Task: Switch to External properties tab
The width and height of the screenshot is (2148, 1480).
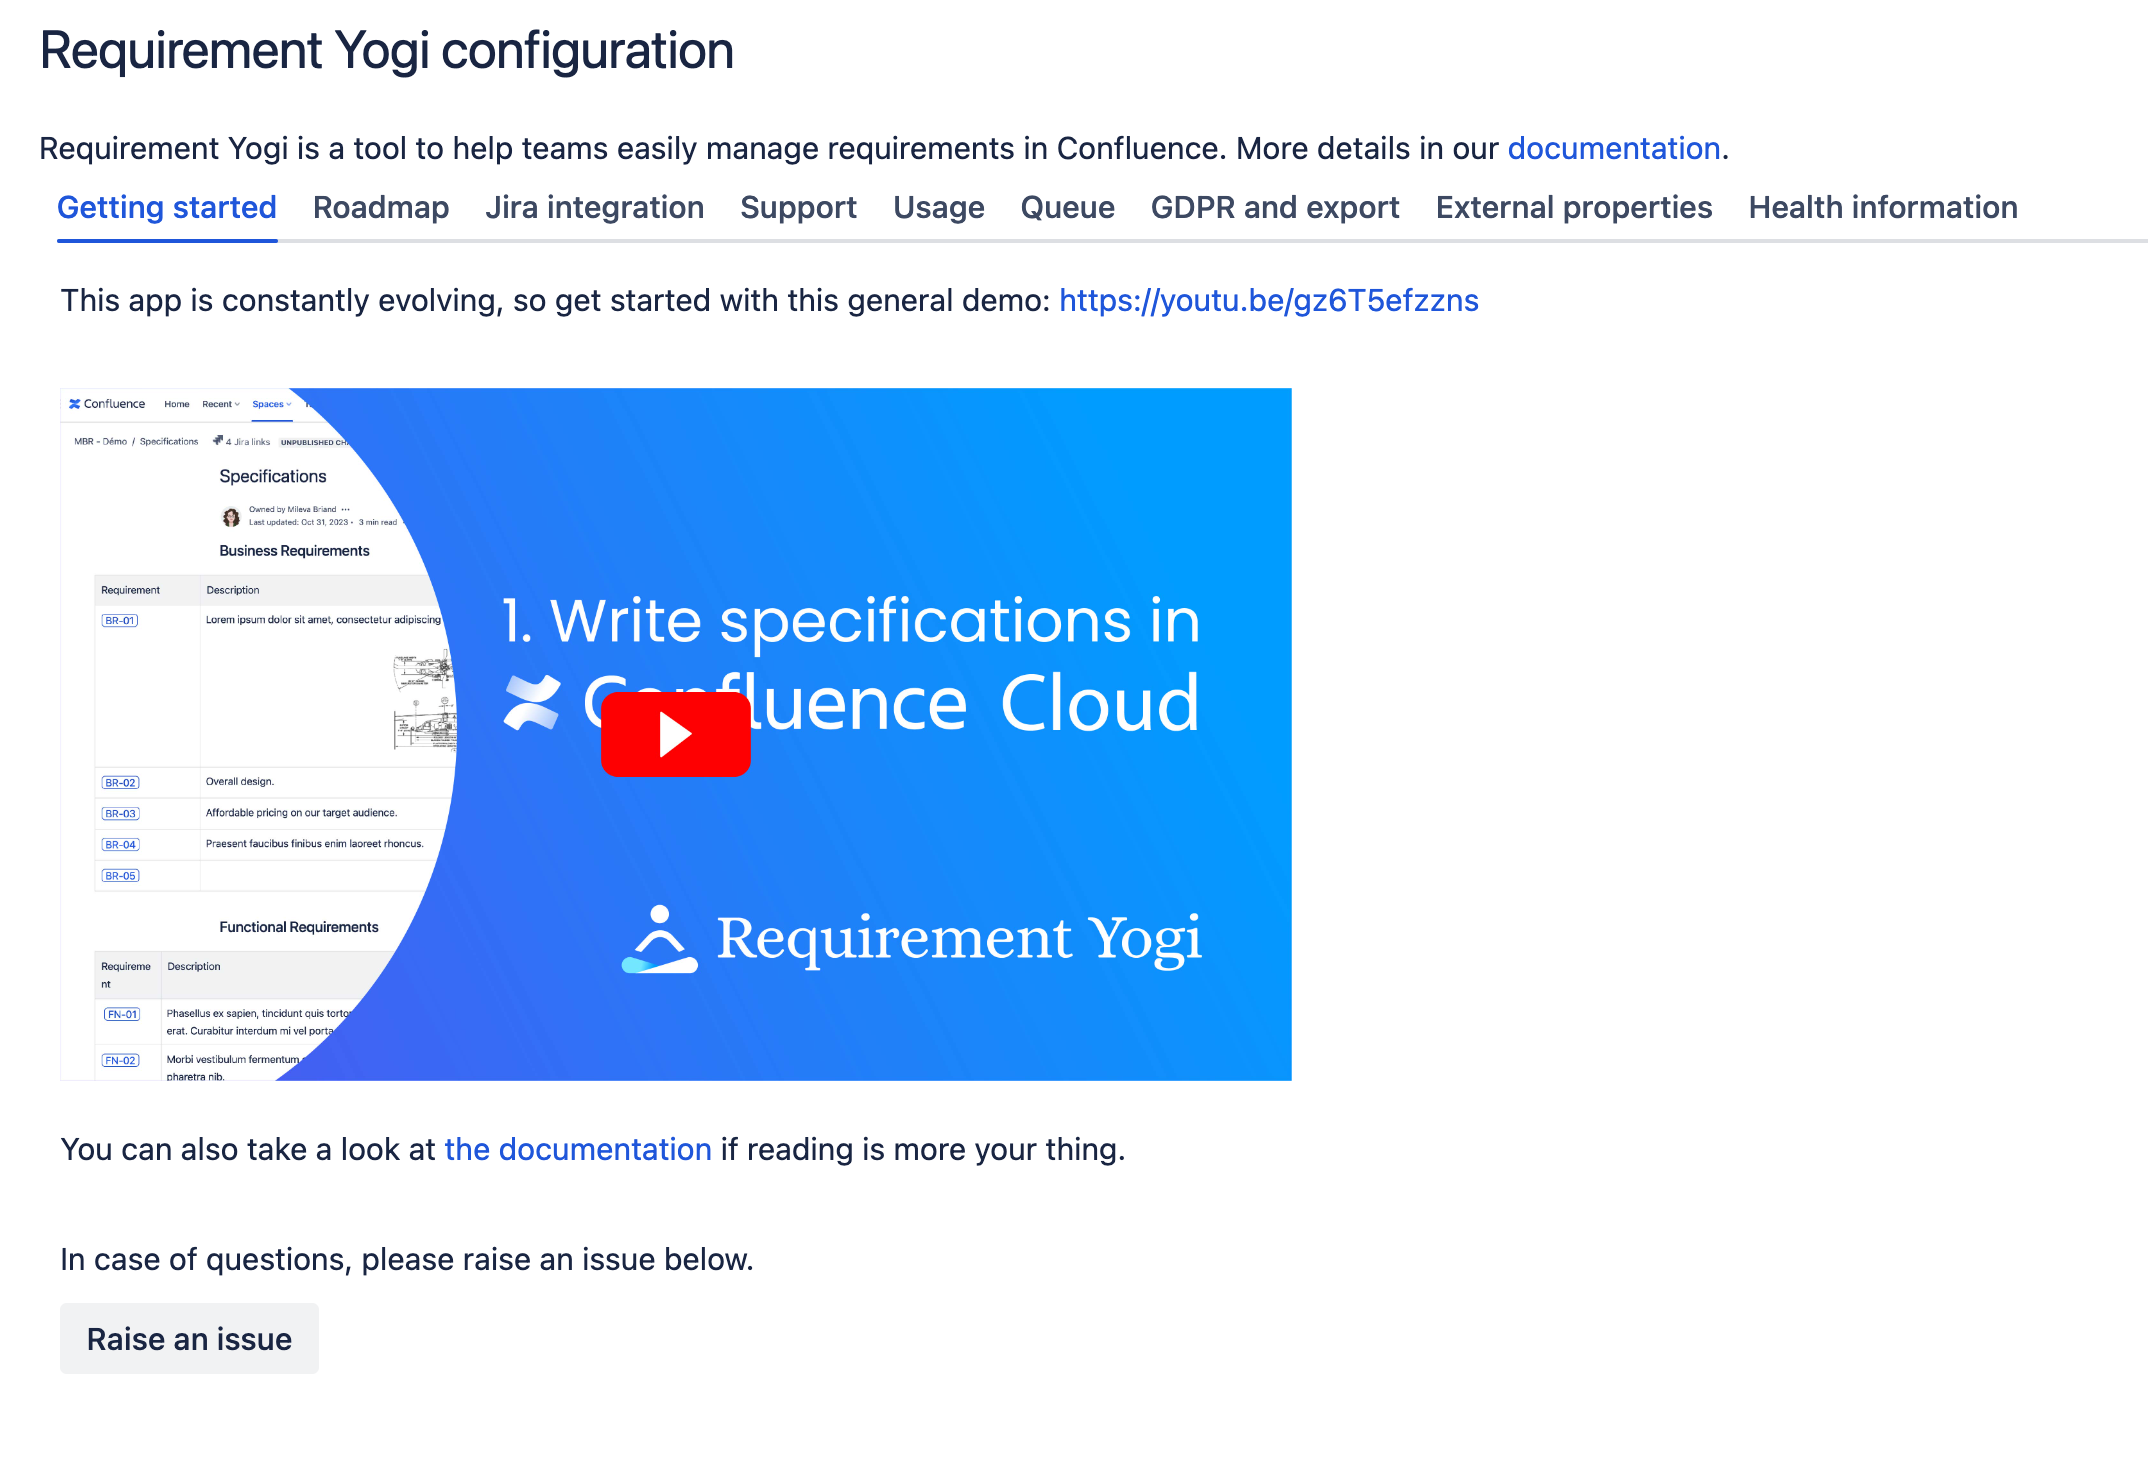Action: coord(1573,208)
